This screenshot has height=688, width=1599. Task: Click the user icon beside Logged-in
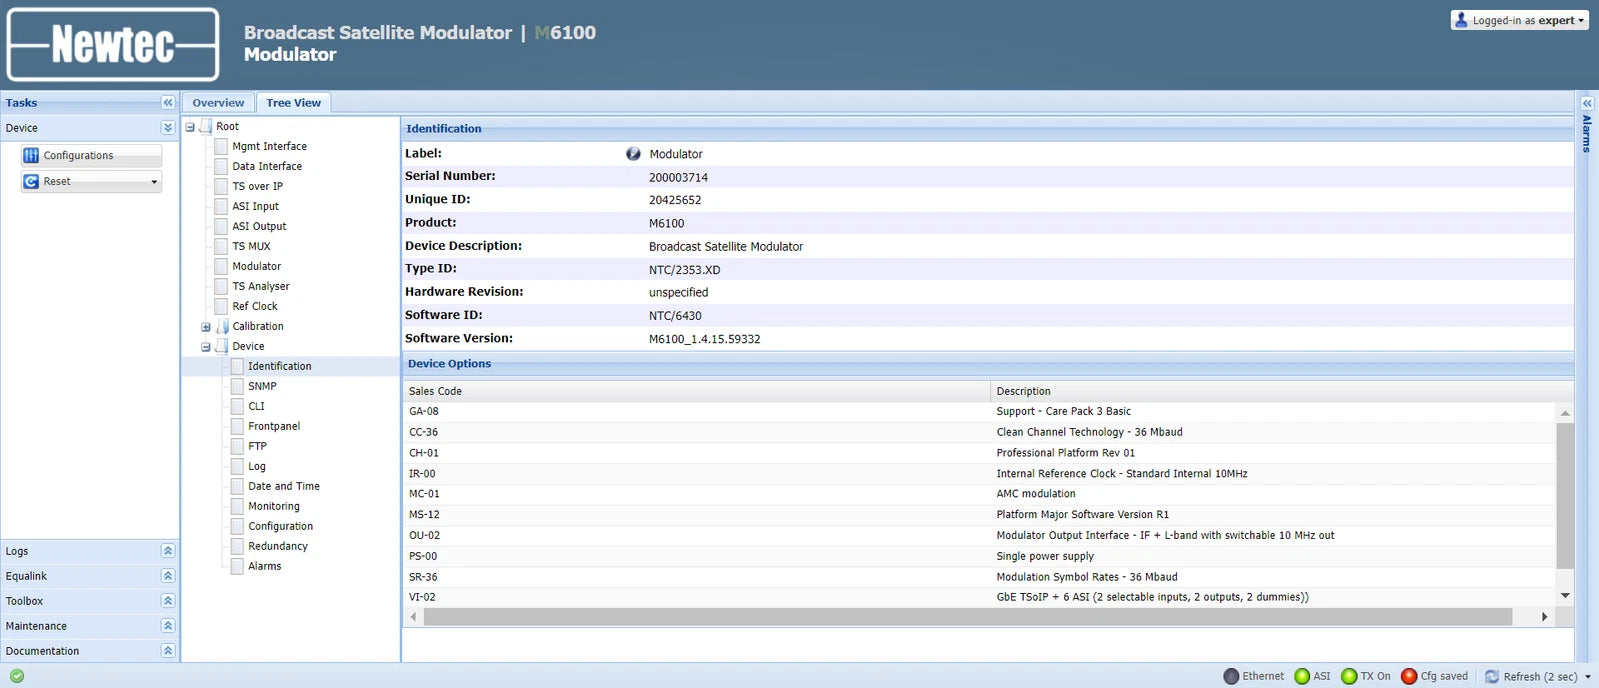click(1462, 20)
